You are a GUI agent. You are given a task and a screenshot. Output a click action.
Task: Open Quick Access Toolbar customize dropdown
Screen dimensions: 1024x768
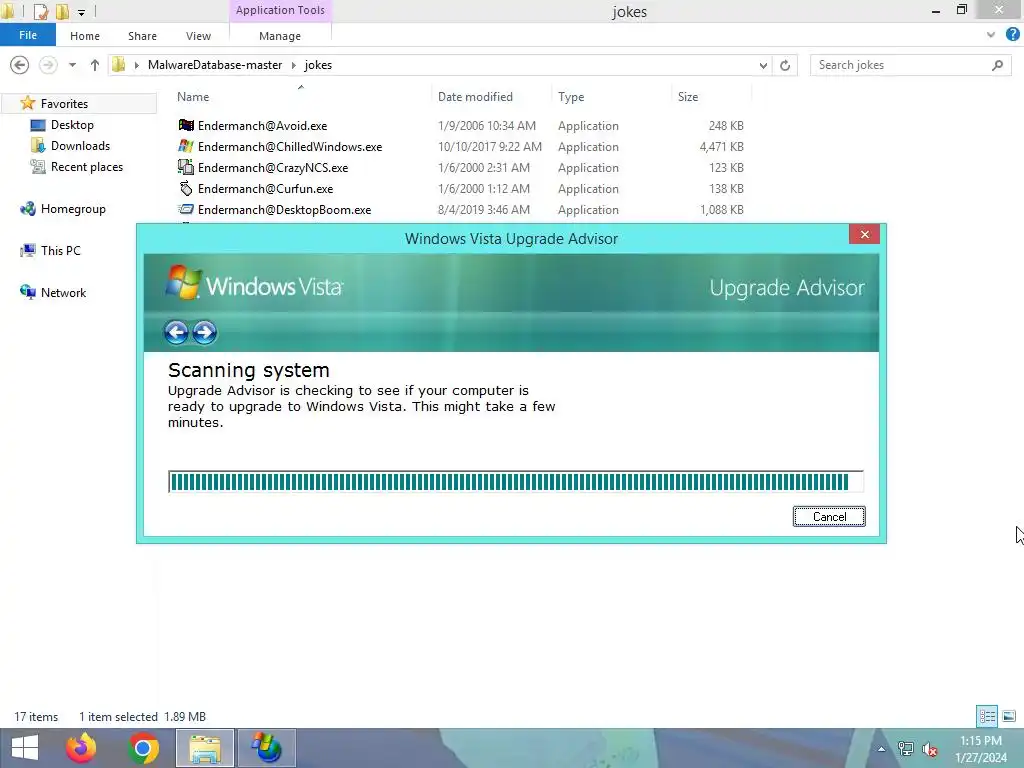point(81,12)
